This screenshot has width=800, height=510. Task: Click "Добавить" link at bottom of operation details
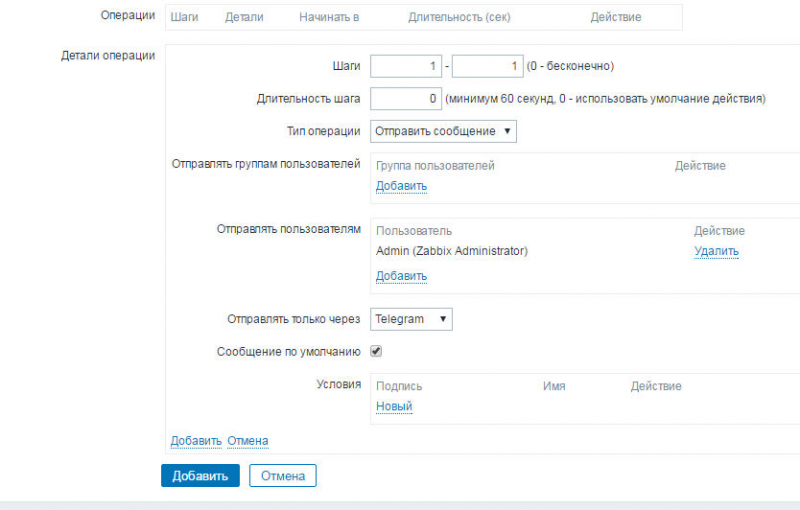click(196, 441)
